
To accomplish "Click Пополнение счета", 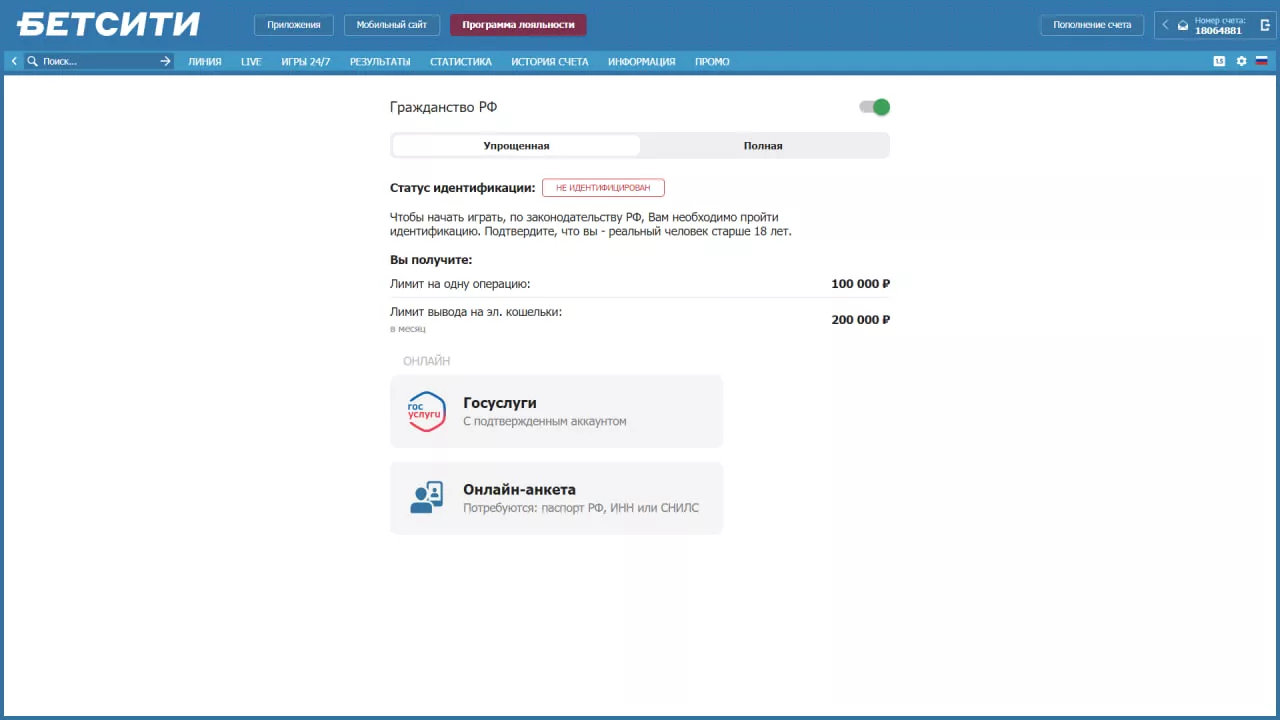I will (x=1092, y=24).
